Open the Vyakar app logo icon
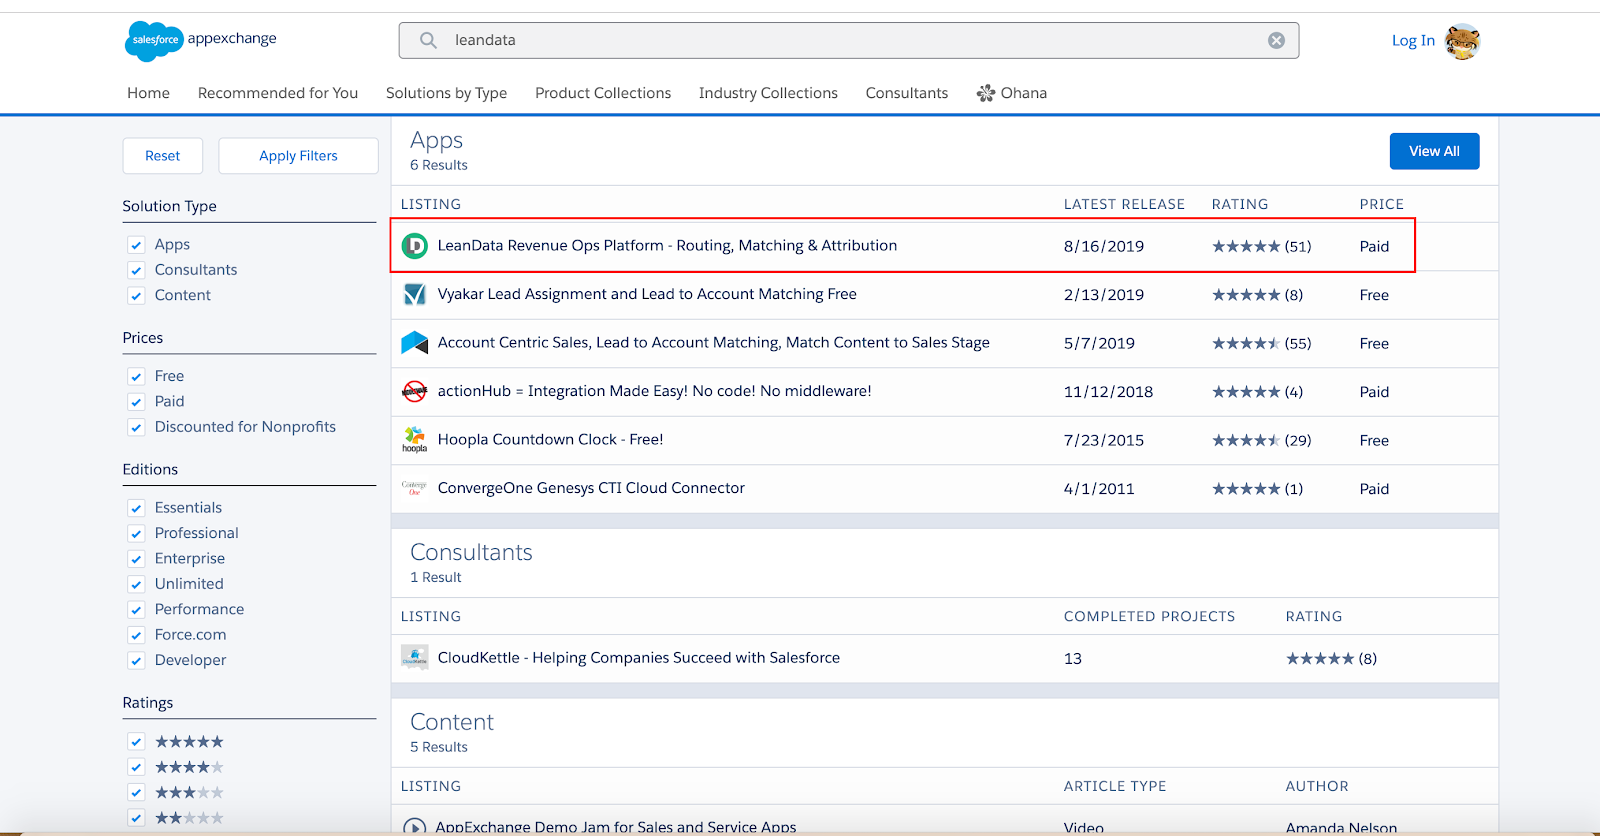The image size is (1600, 836). (x=414, y=294)
